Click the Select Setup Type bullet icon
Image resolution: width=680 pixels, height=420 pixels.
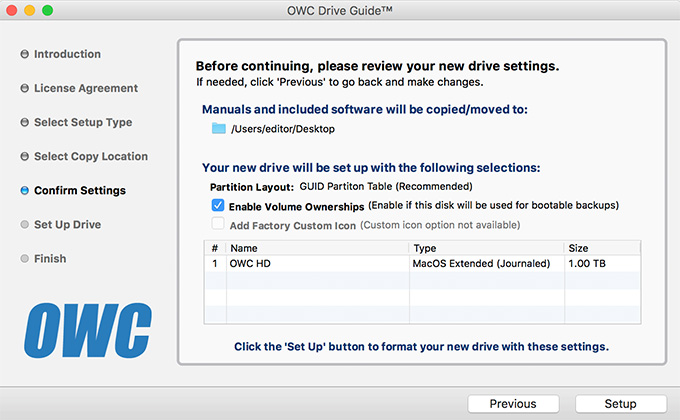[25, 122]
